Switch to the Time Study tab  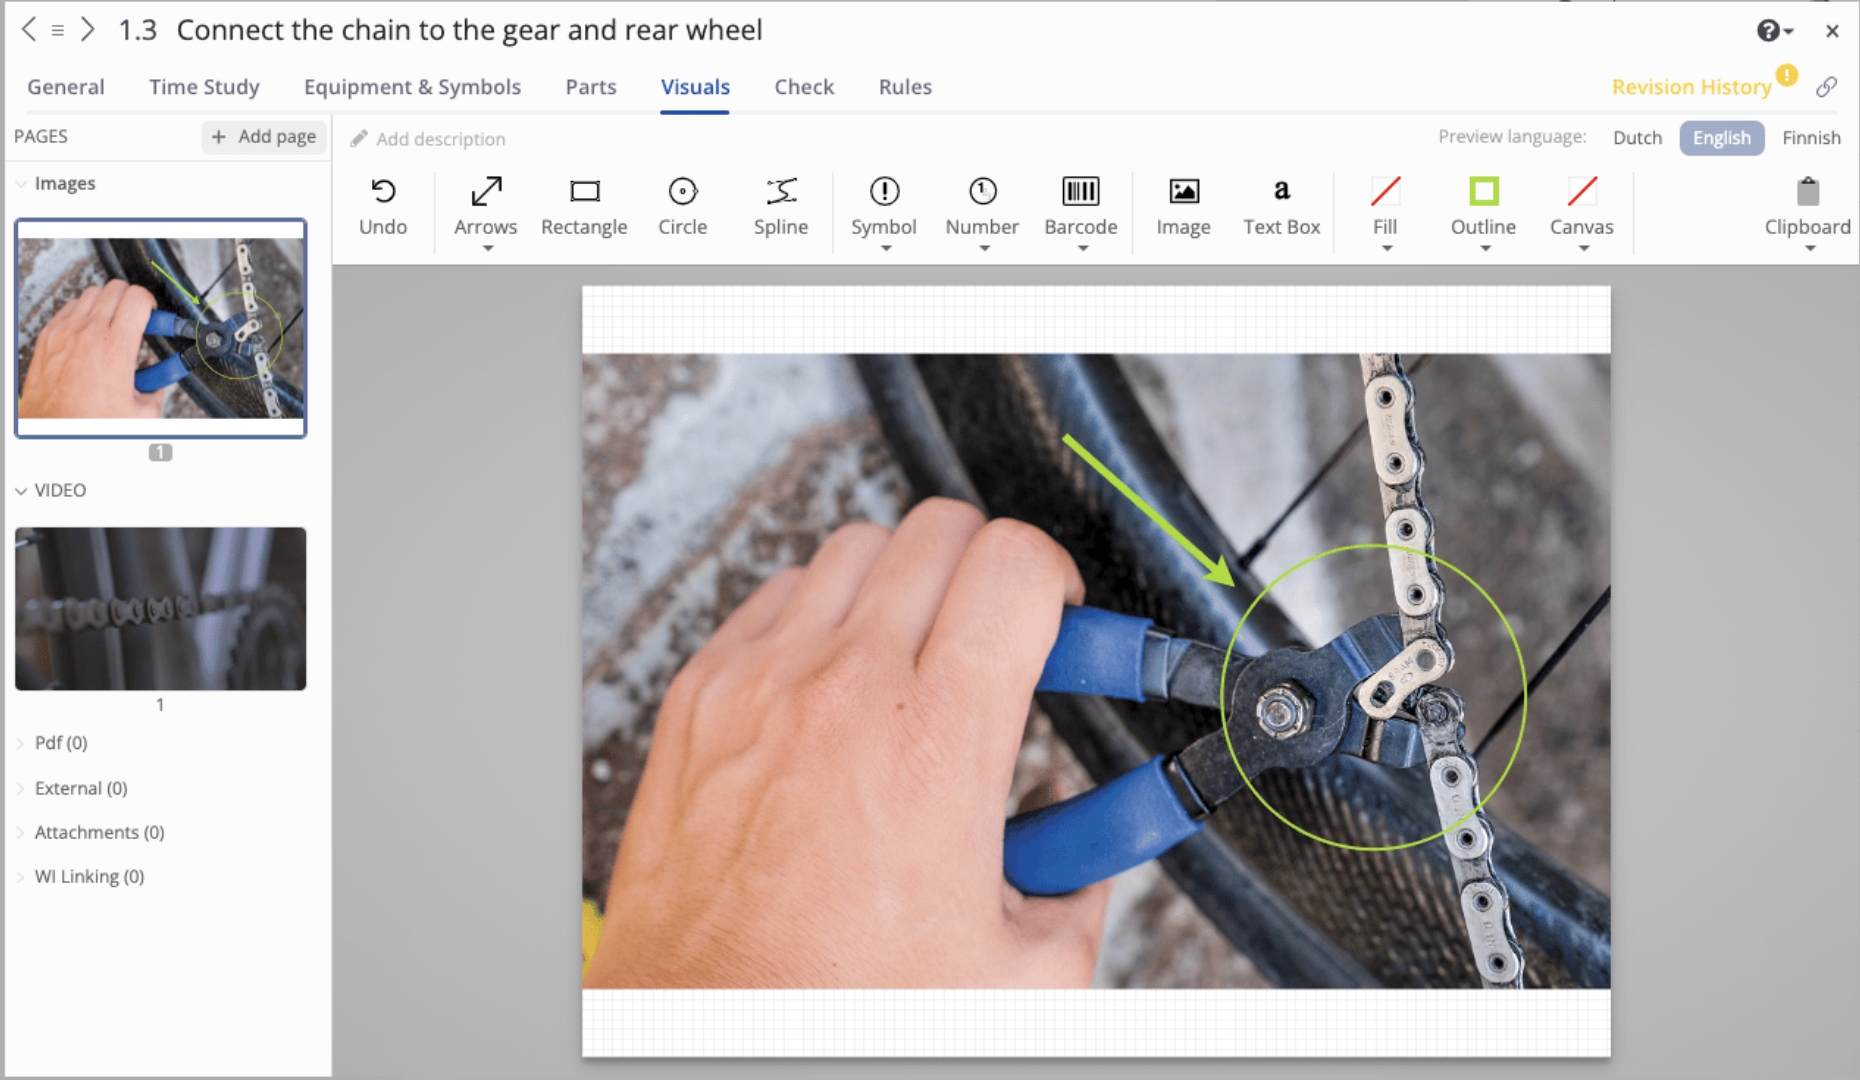click(203, 87)
